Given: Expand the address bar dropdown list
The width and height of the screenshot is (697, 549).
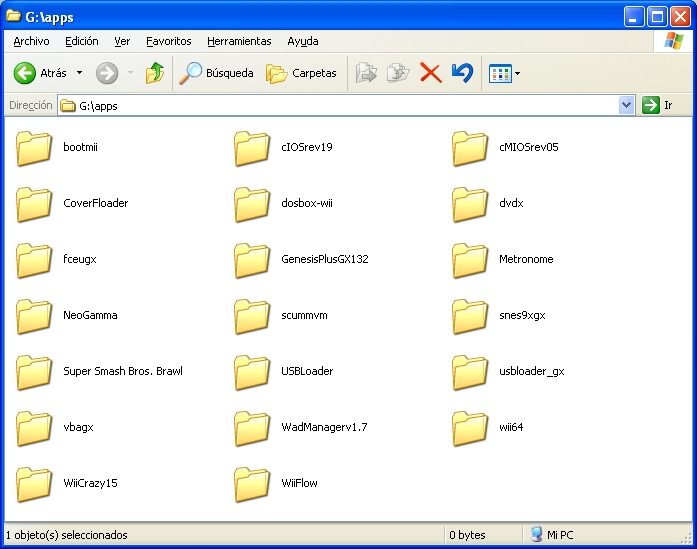Looking at the screenshot, I should [x=627, y=105].
